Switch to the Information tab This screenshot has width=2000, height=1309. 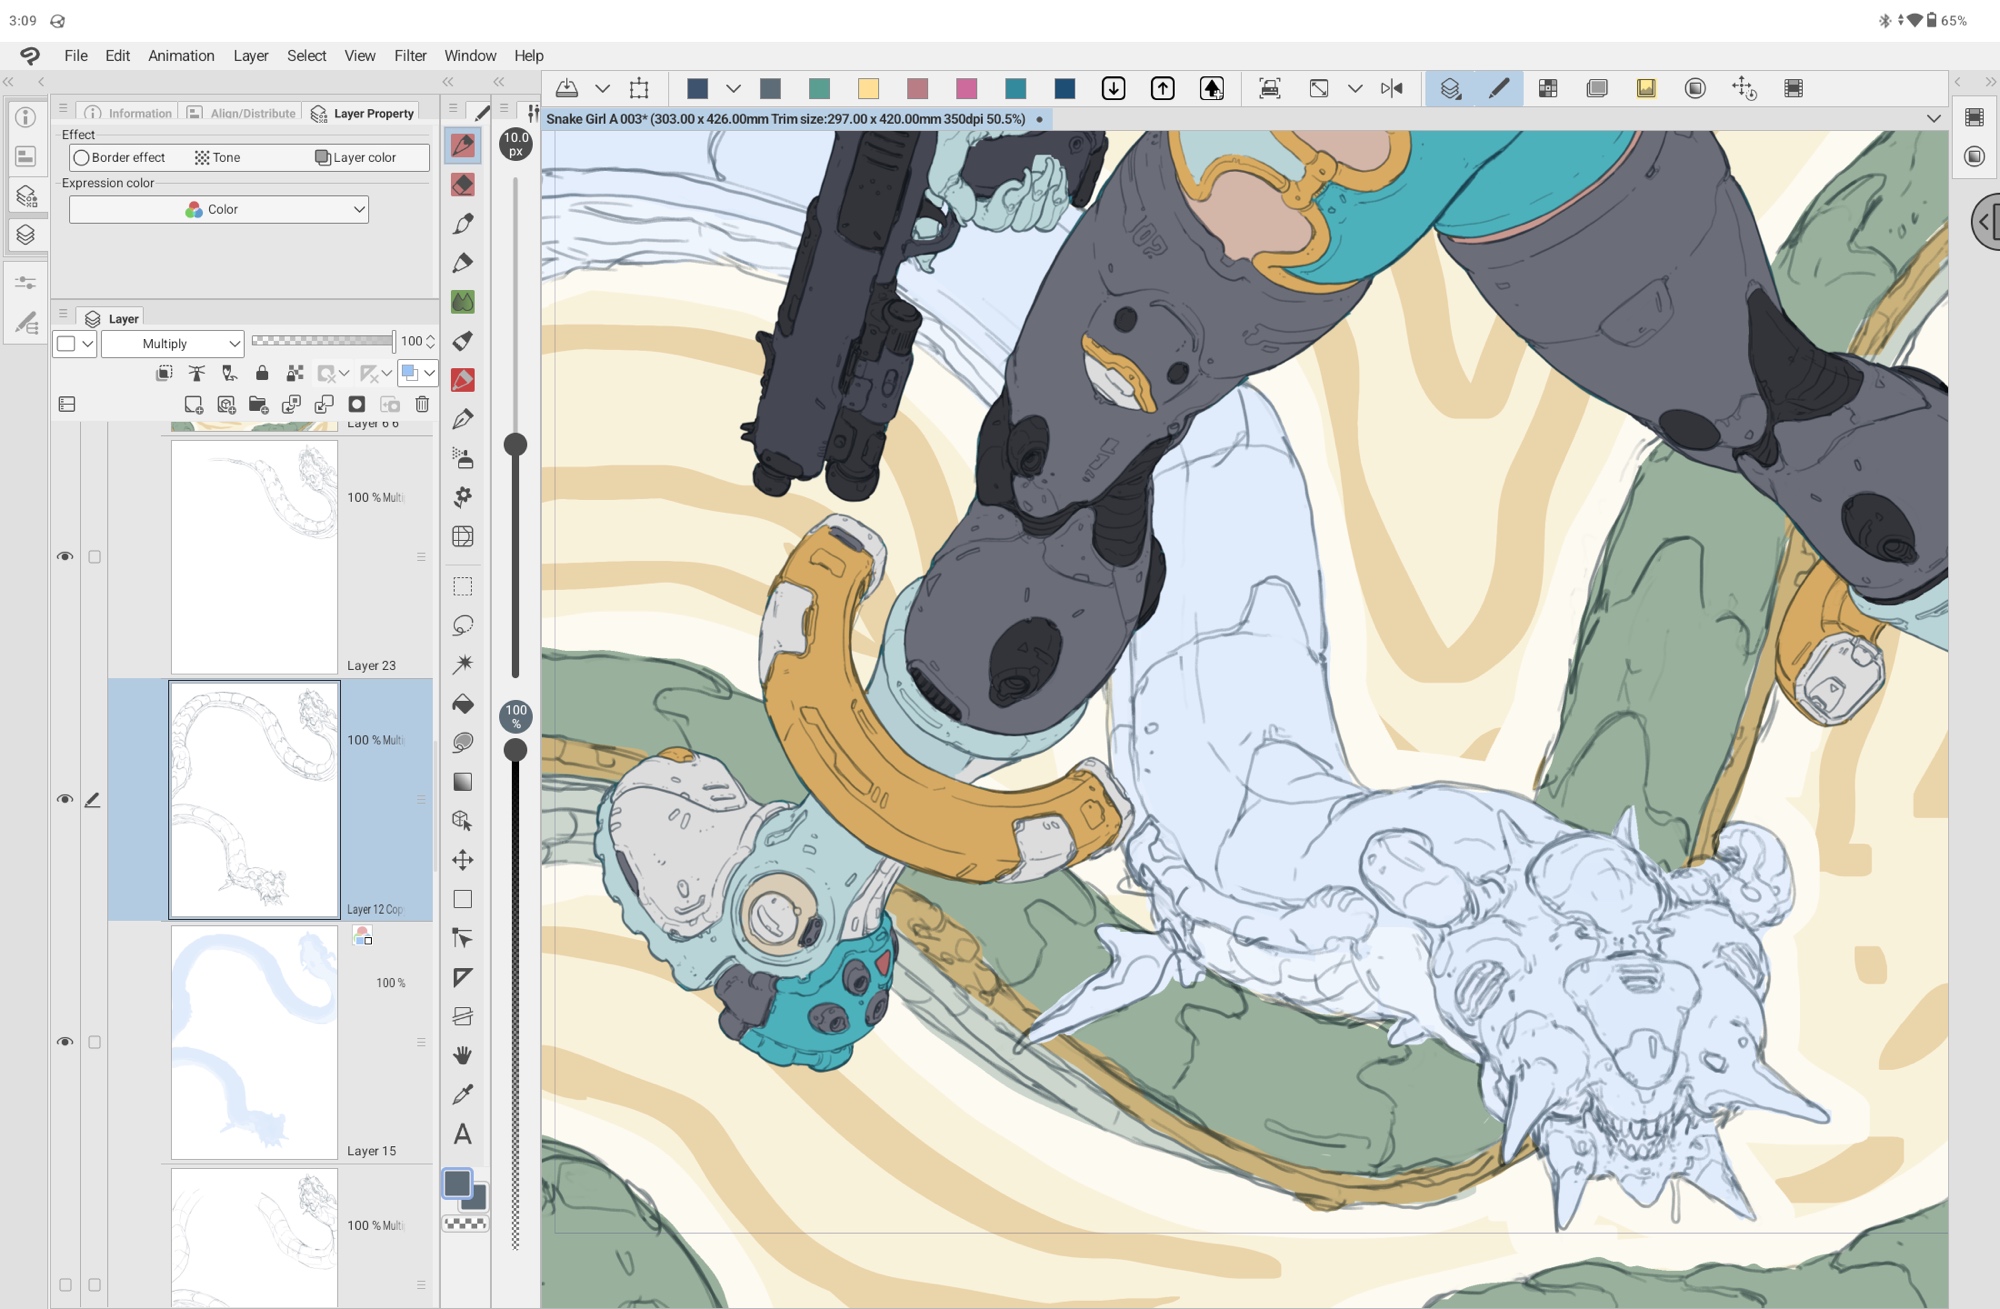tap(130, 114)
